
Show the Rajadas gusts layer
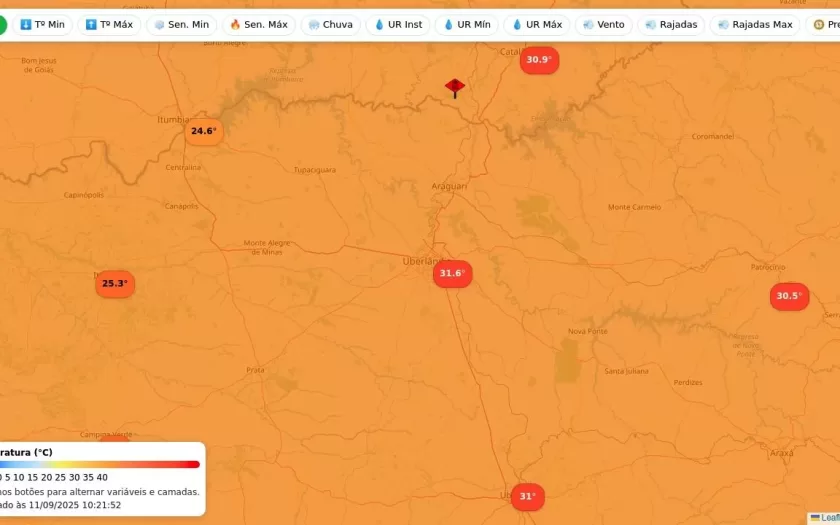(671, 24)
